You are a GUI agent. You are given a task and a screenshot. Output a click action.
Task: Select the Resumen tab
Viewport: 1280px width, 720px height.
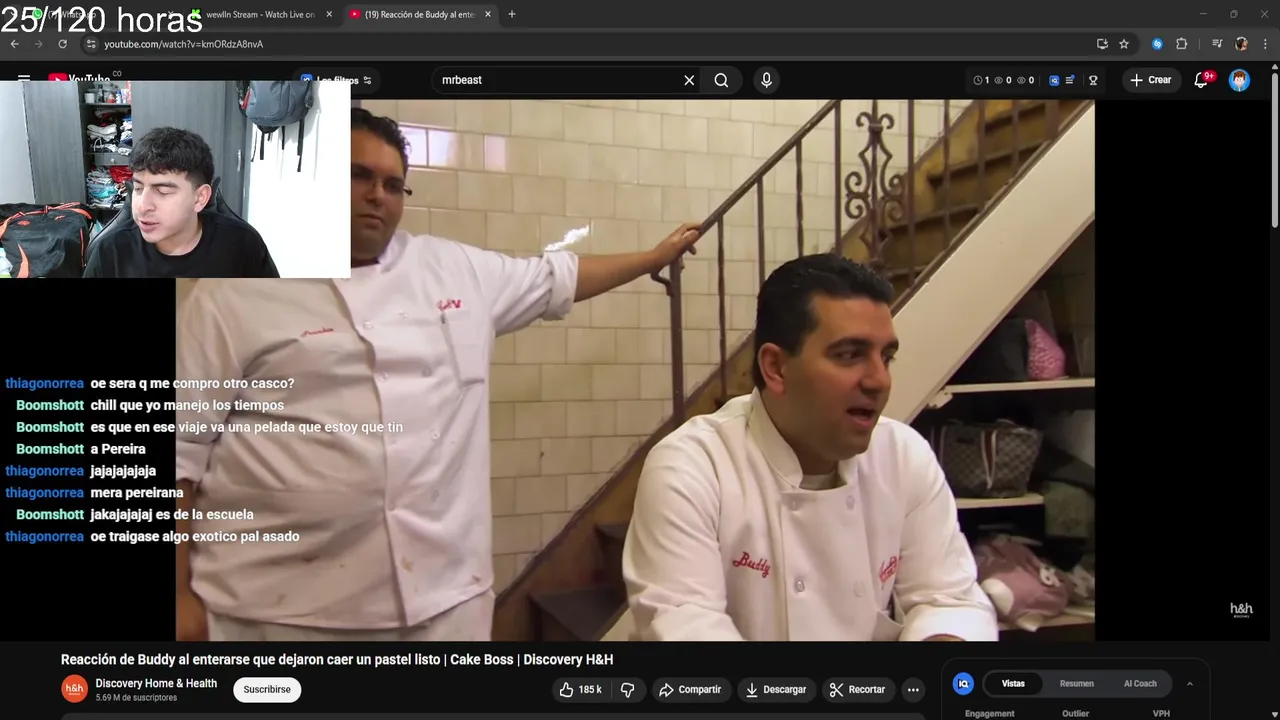[1077, 684]
